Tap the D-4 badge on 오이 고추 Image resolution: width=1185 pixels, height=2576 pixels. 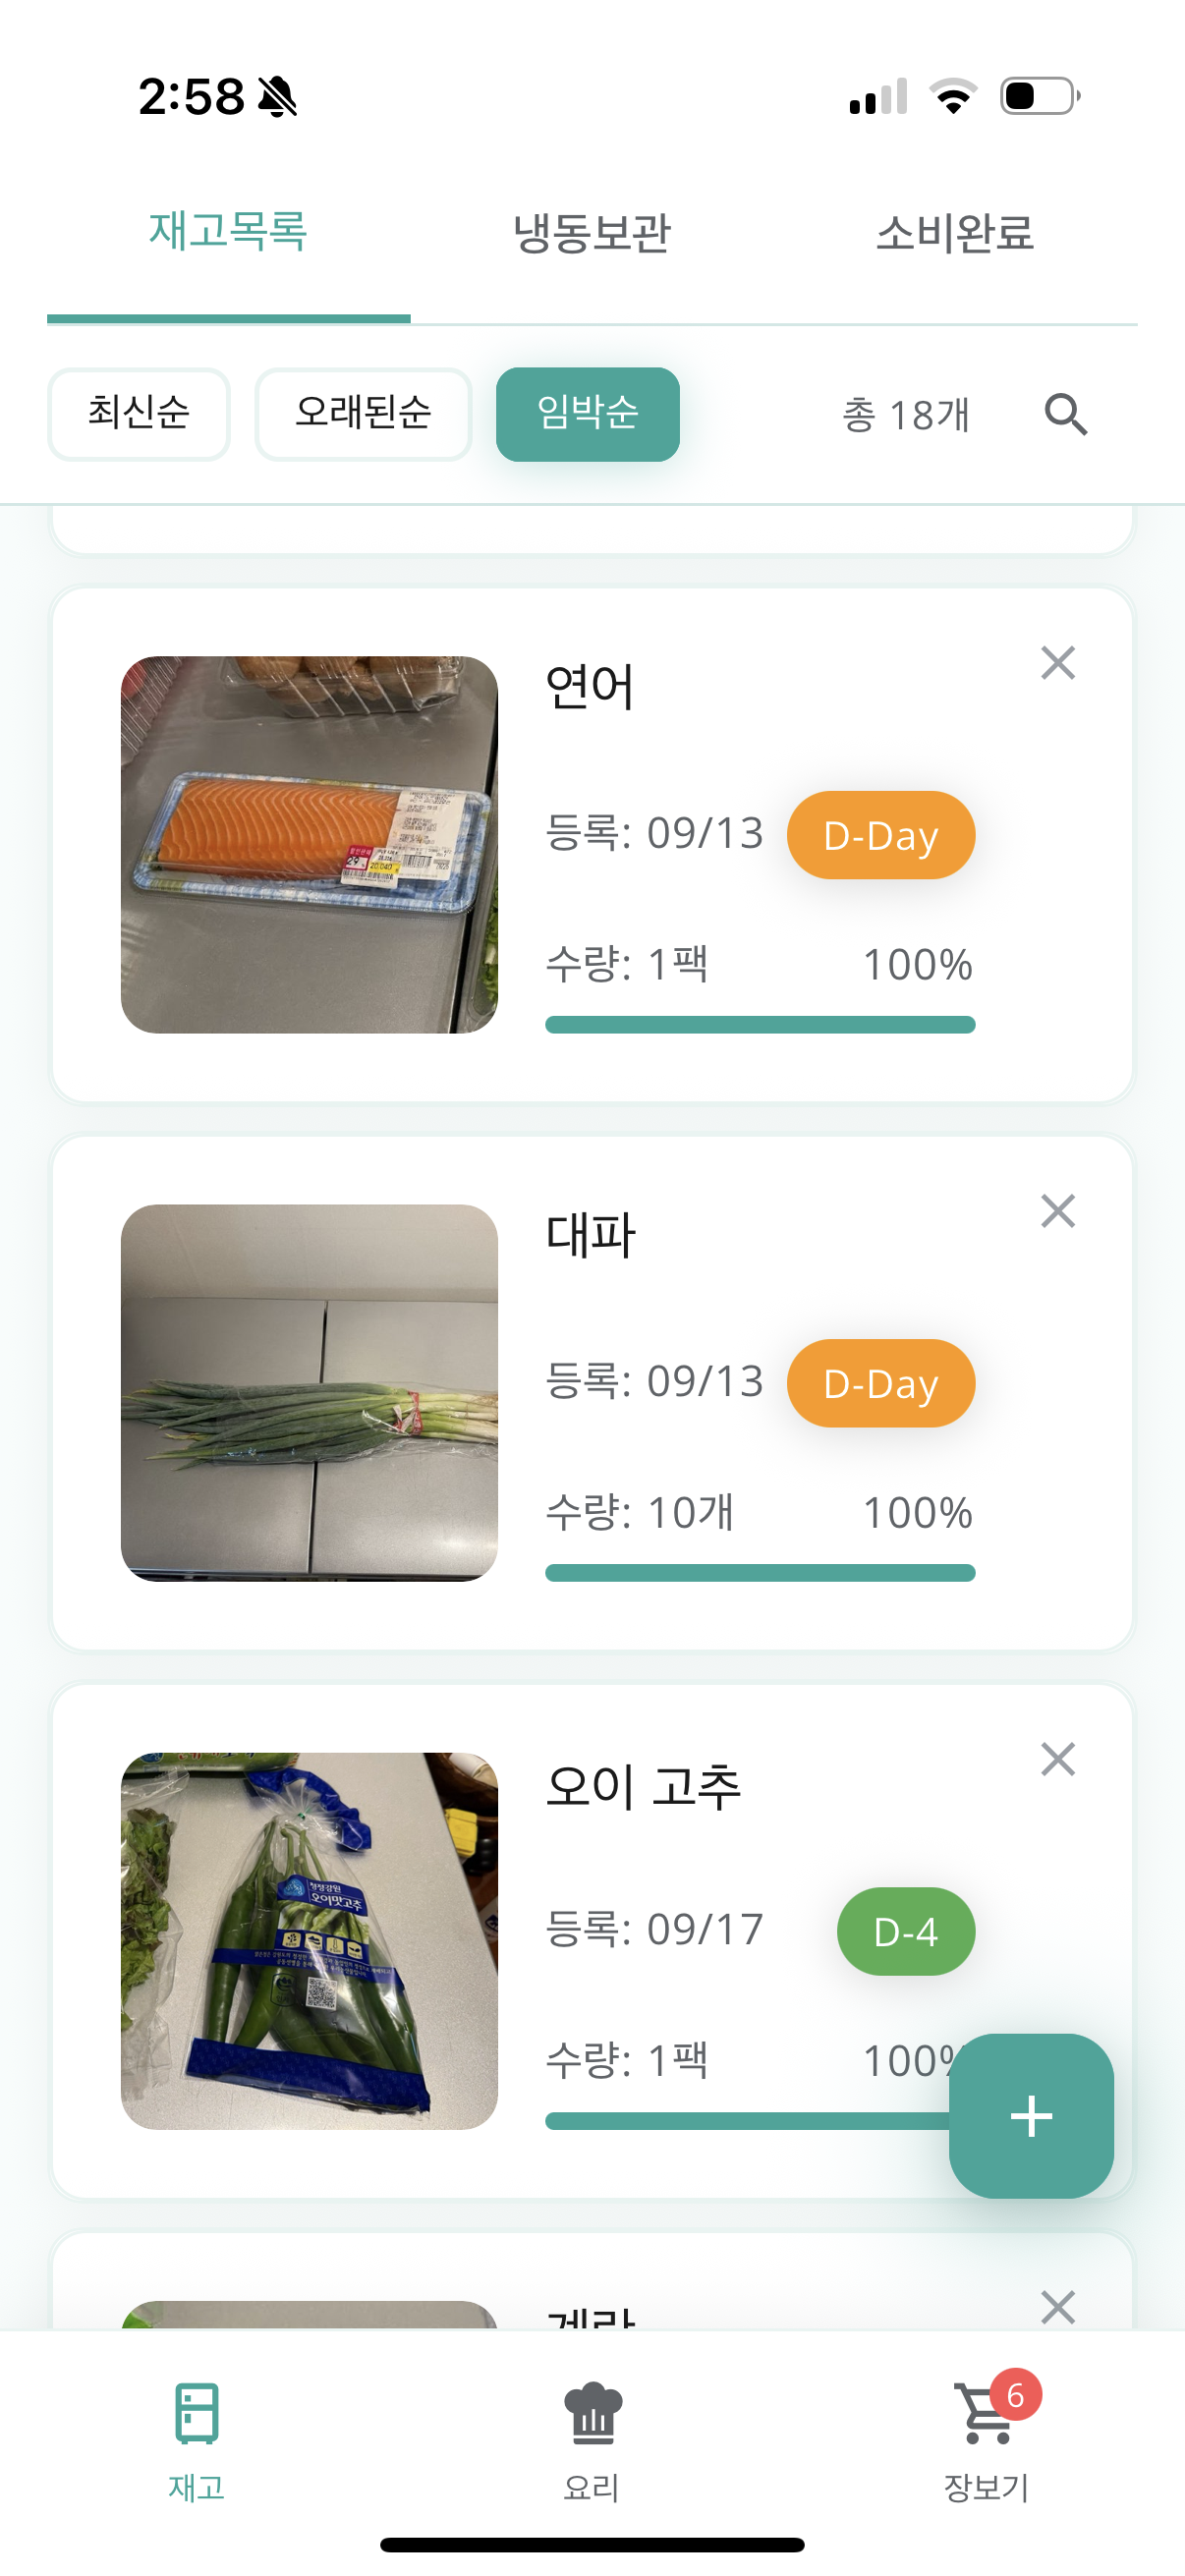pyautogui.click(x=905, y=1931)
